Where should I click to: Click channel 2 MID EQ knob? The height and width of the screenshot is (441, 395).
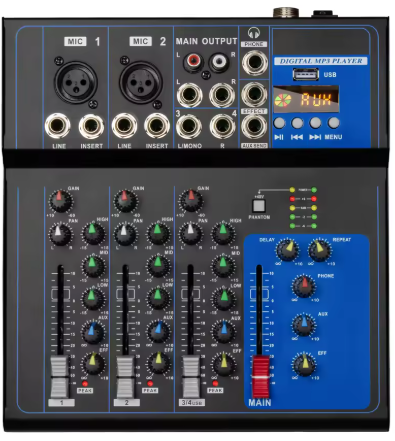point(158,266)
